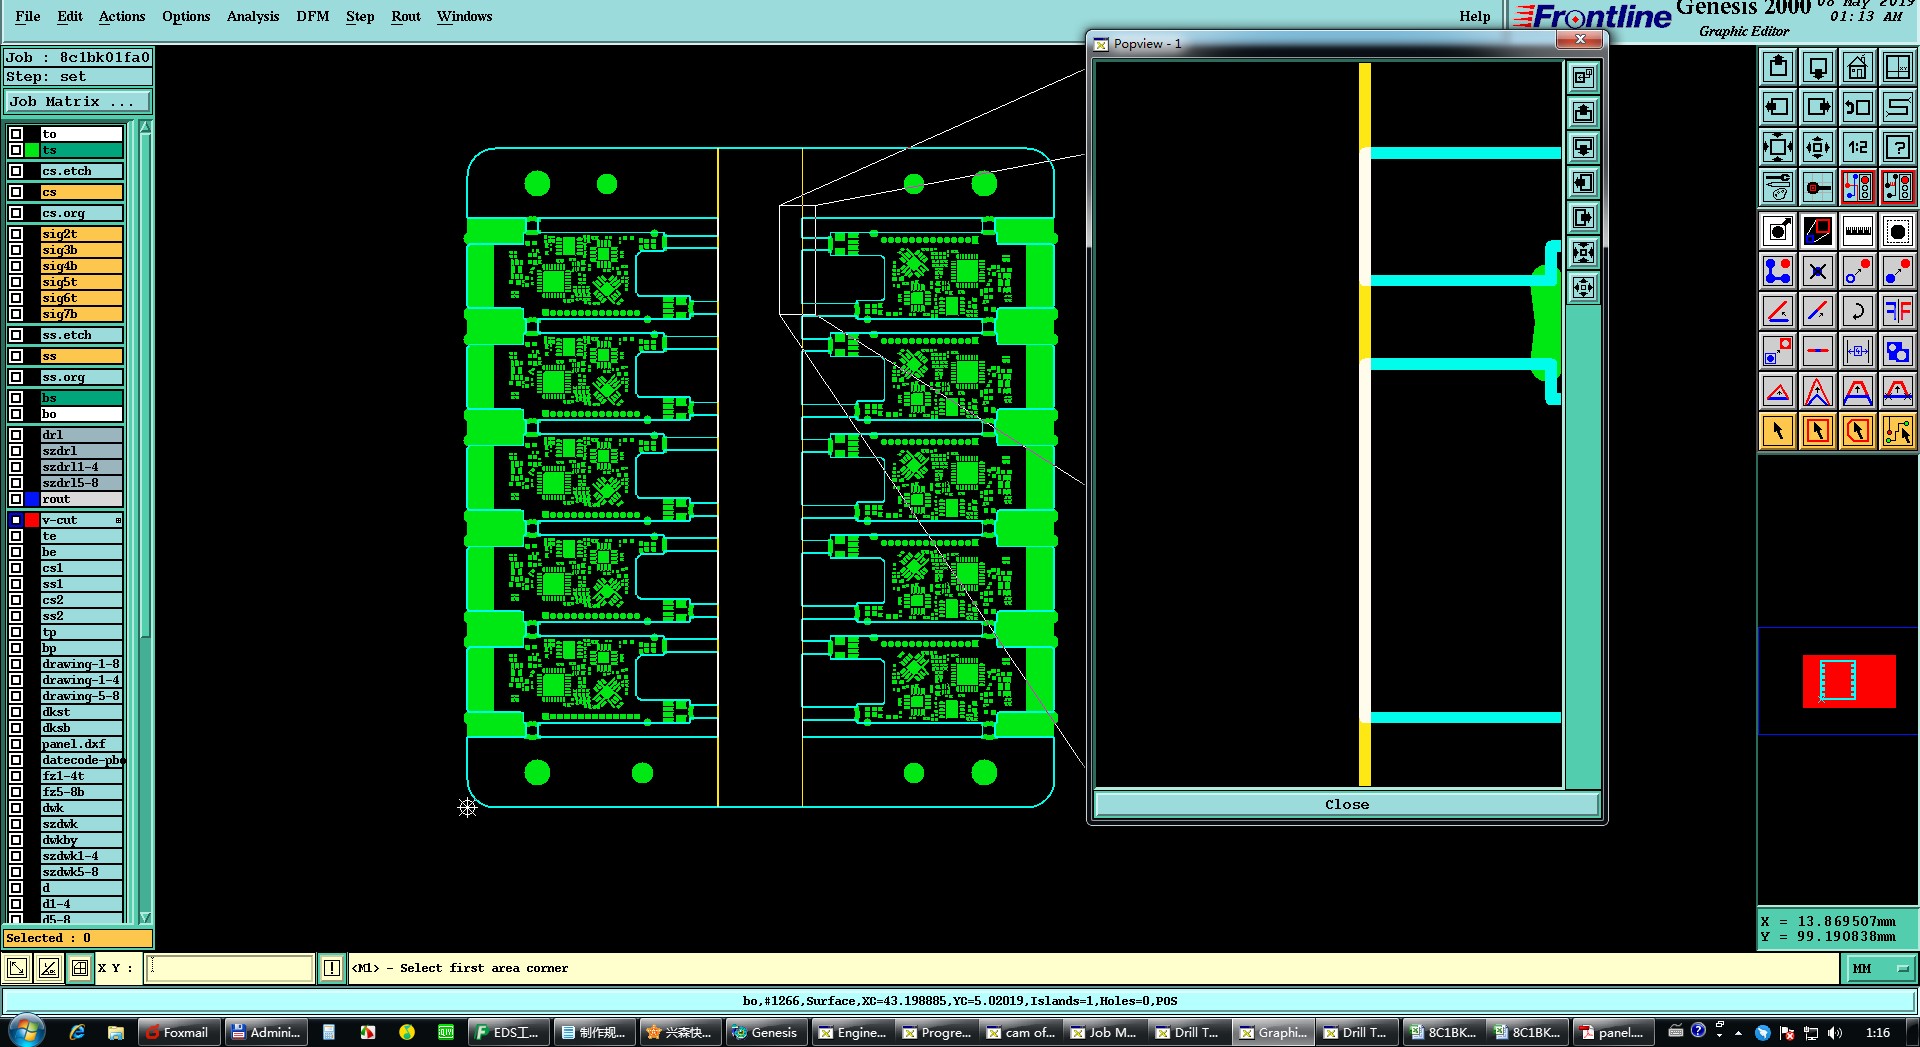Click the volume speaker tray icon
This screenshot has width=1920, height=1047.
pos(1835,1033)
